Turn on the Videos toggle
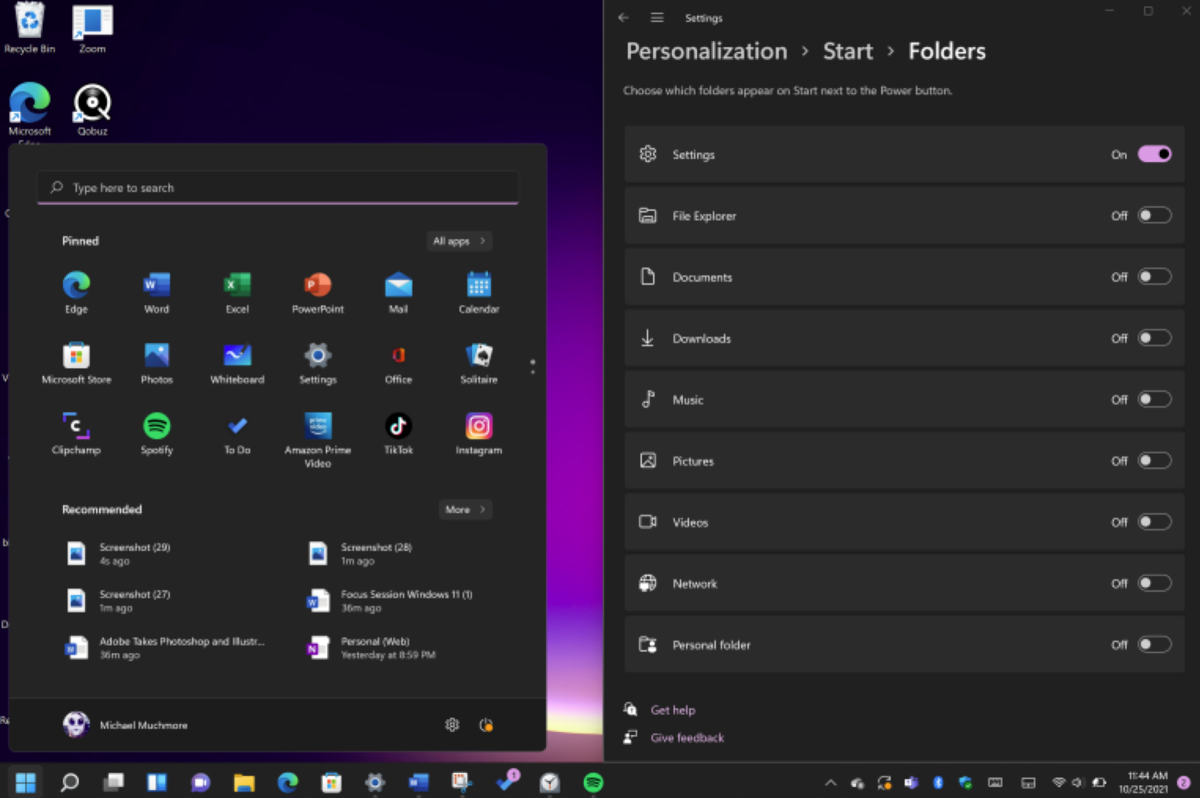This screenshot has width=1200, height=798. point(1155,522)
